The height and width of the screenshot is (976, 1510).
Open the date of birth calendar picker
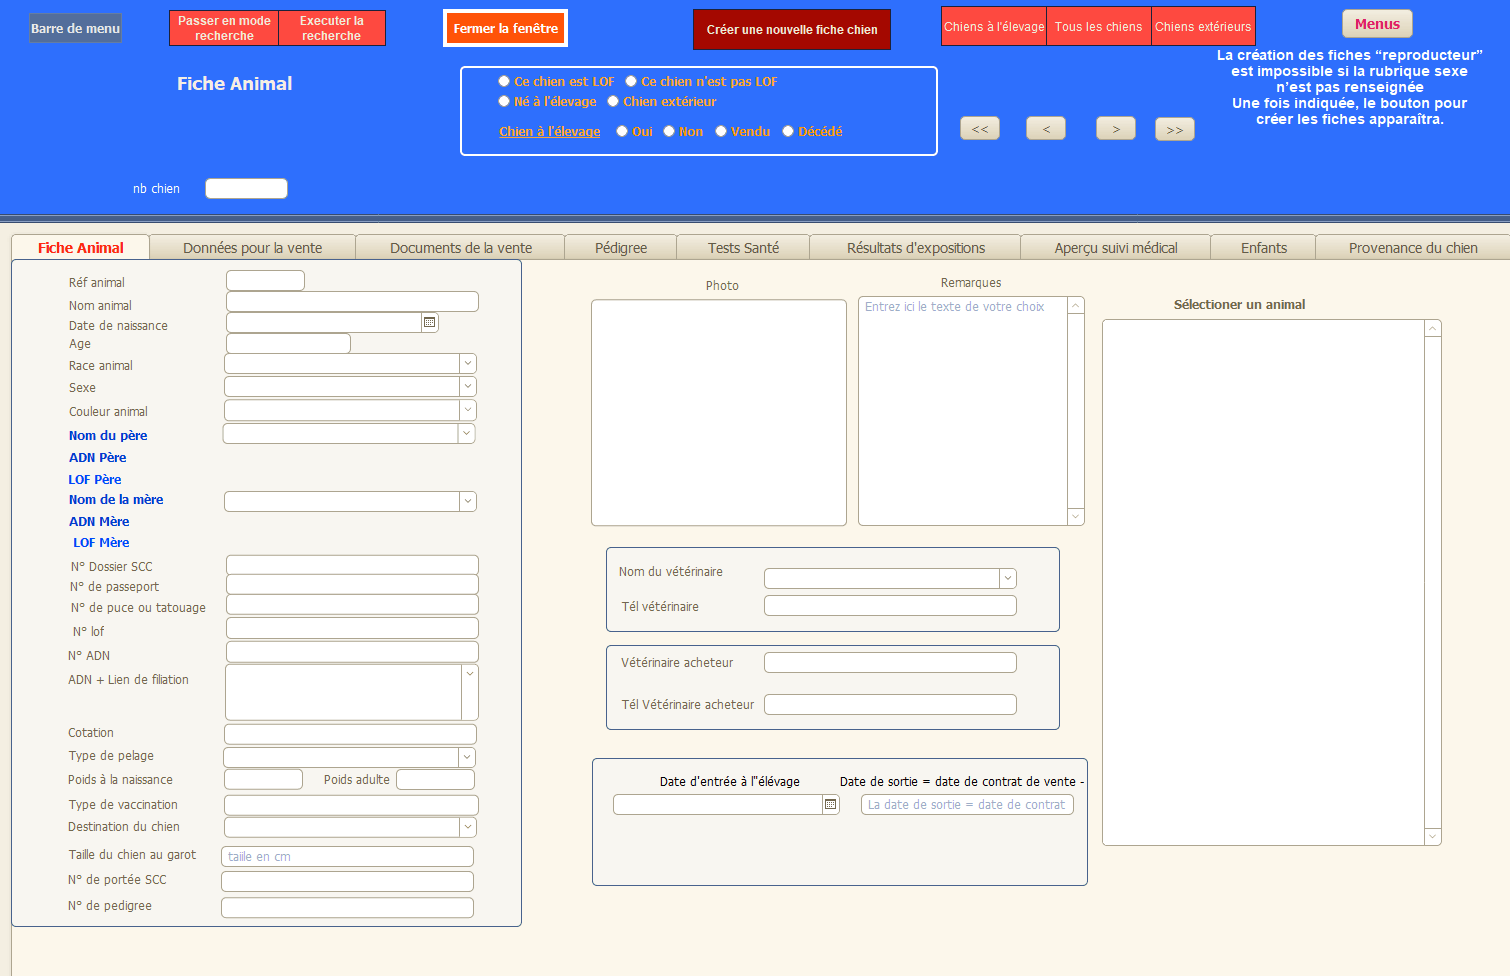[x=430, y=322]
